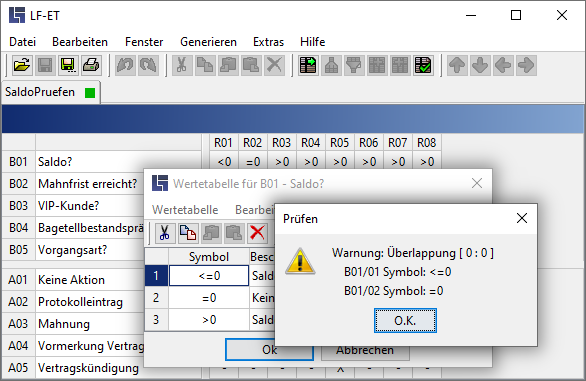586x381 pixels.
Task: Click the Cut scissors icon in main toolbar
Action: [x=182, y=65]
